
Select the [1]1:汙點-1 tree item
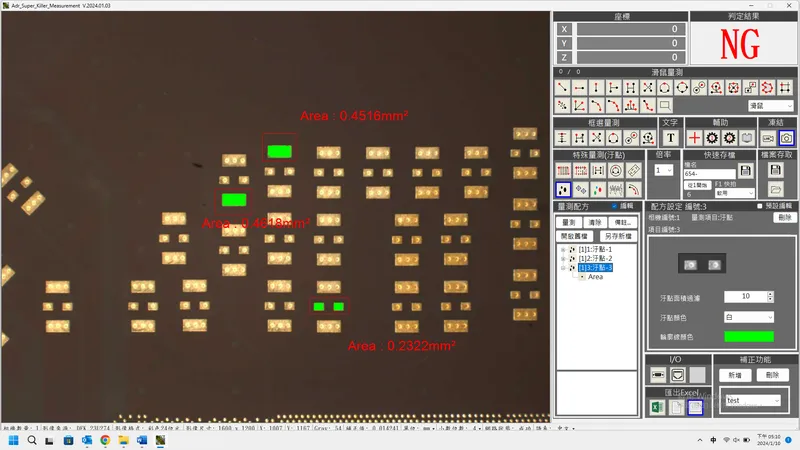click(x=595, y=249)
